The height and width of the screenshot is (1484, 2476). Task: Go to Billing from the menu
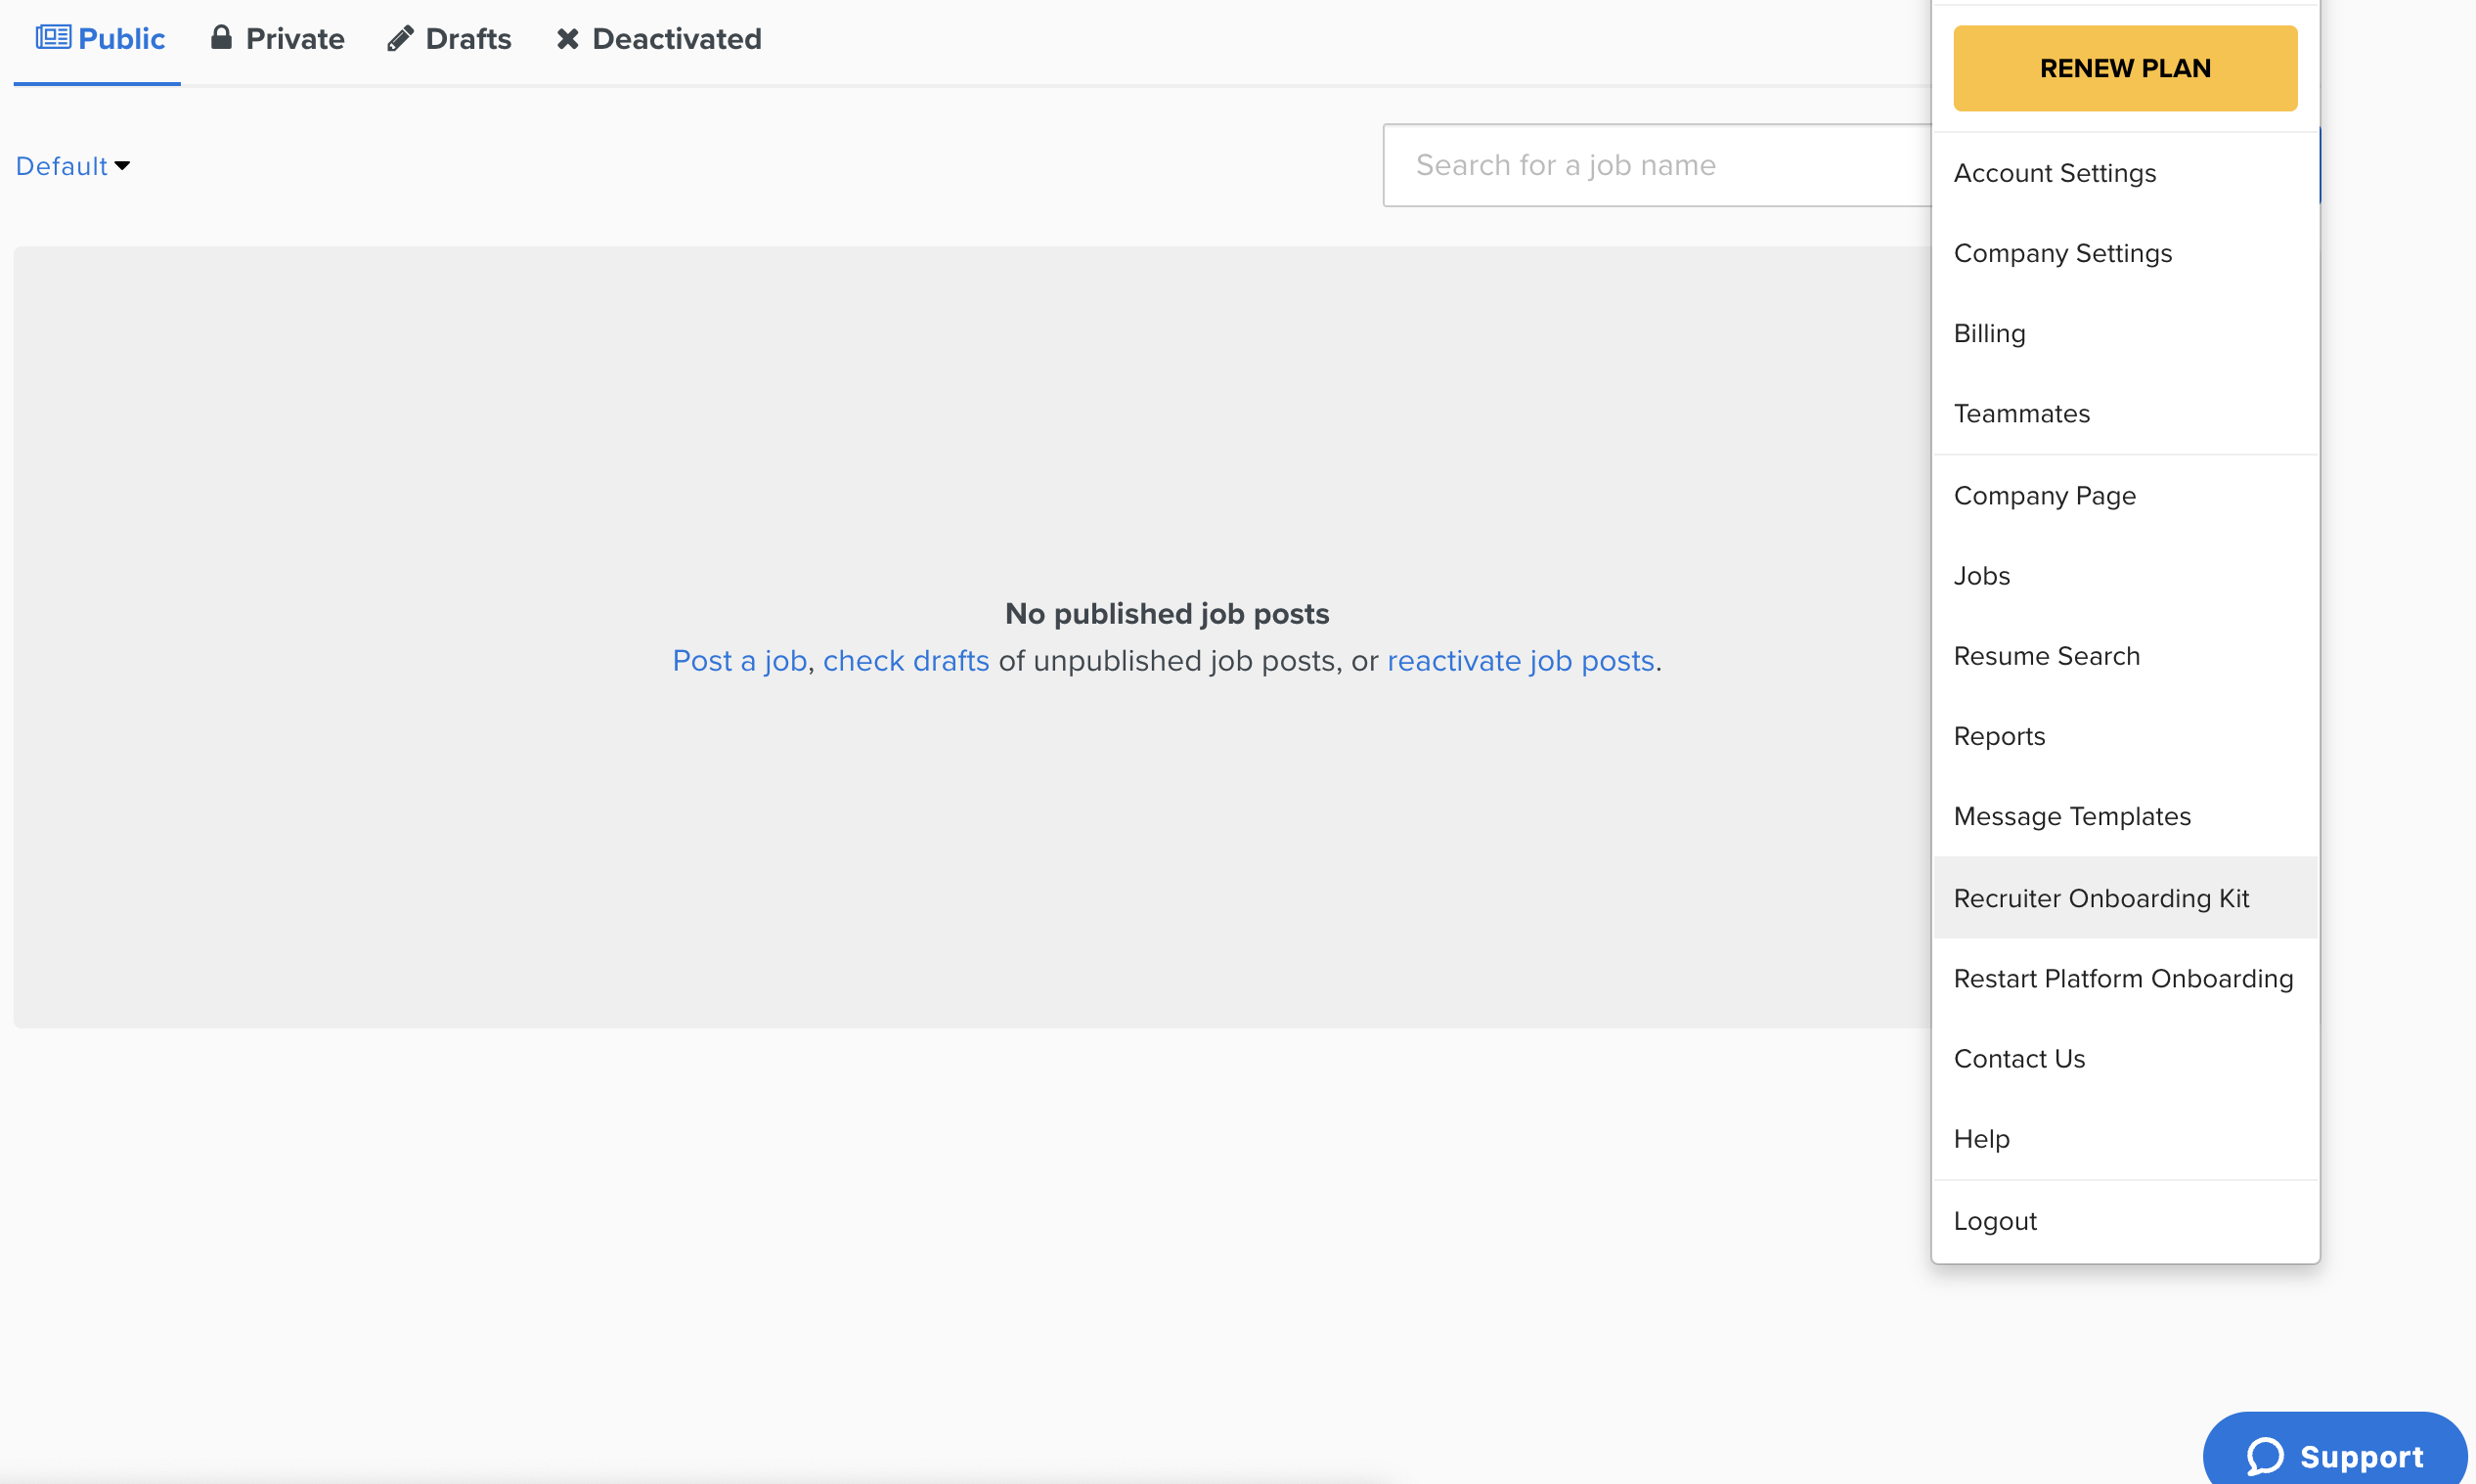click(1989, 333)
